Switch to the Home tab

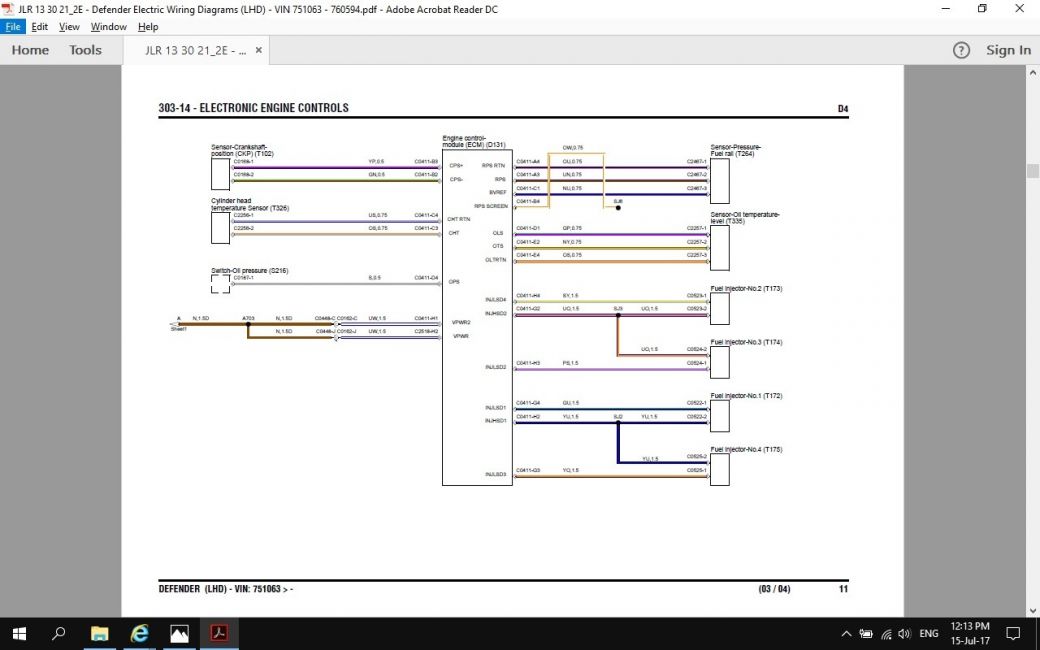(x=31, y=50)
